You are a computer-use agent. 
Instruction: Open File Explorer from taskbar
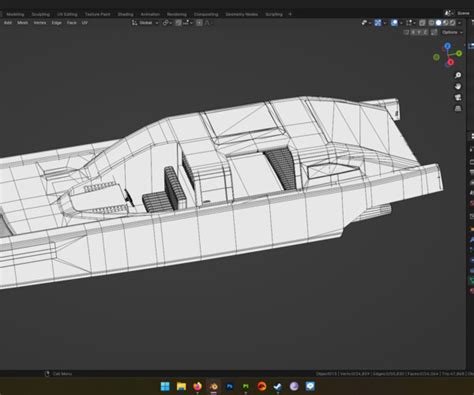181,386
